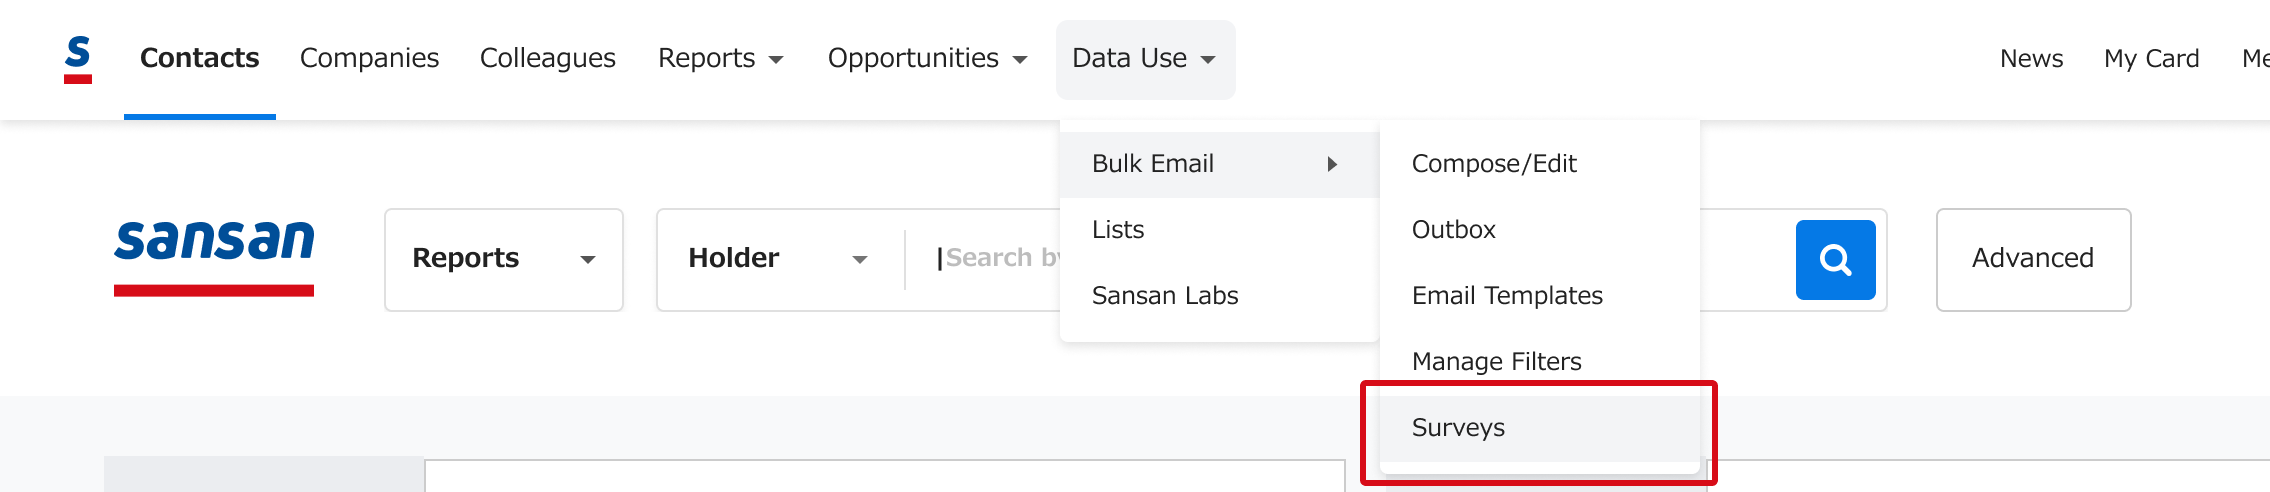Expand the Bulk Email submenu arrow
Viewport: 2270px width, 492px height.
coord(1332,164)
